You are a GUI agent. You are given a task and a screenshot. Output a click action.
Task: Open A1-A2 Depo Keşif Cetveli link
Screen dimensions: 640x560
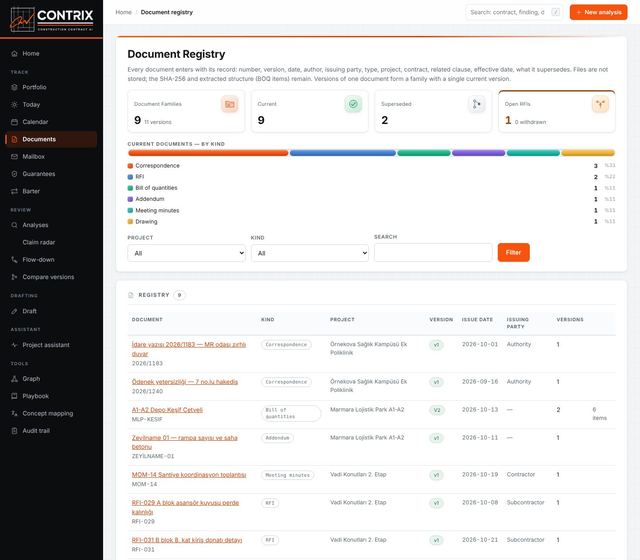pos(167,410)
